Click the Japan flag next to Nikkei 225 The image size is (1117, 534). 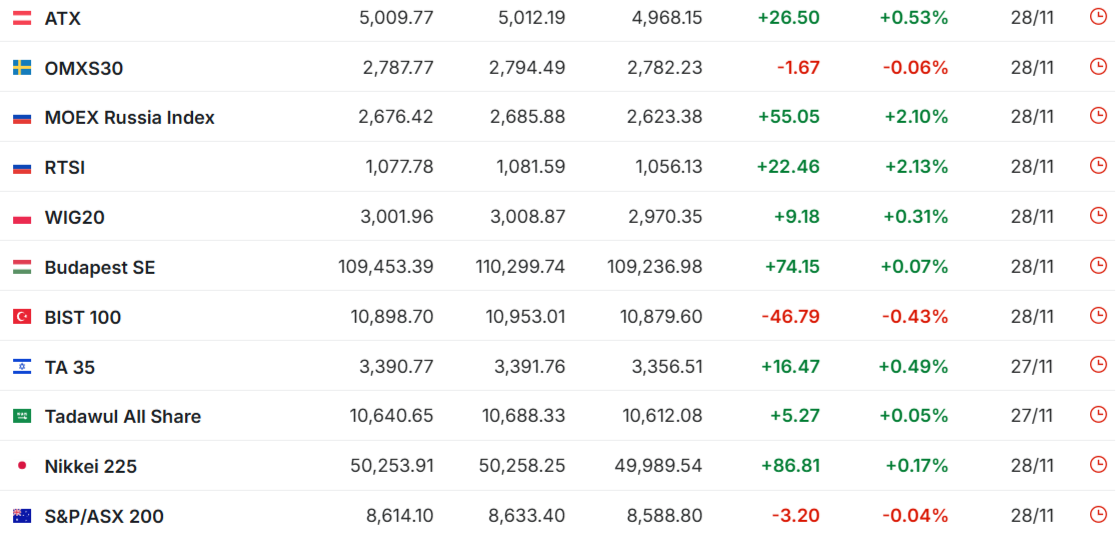point(22,466)
